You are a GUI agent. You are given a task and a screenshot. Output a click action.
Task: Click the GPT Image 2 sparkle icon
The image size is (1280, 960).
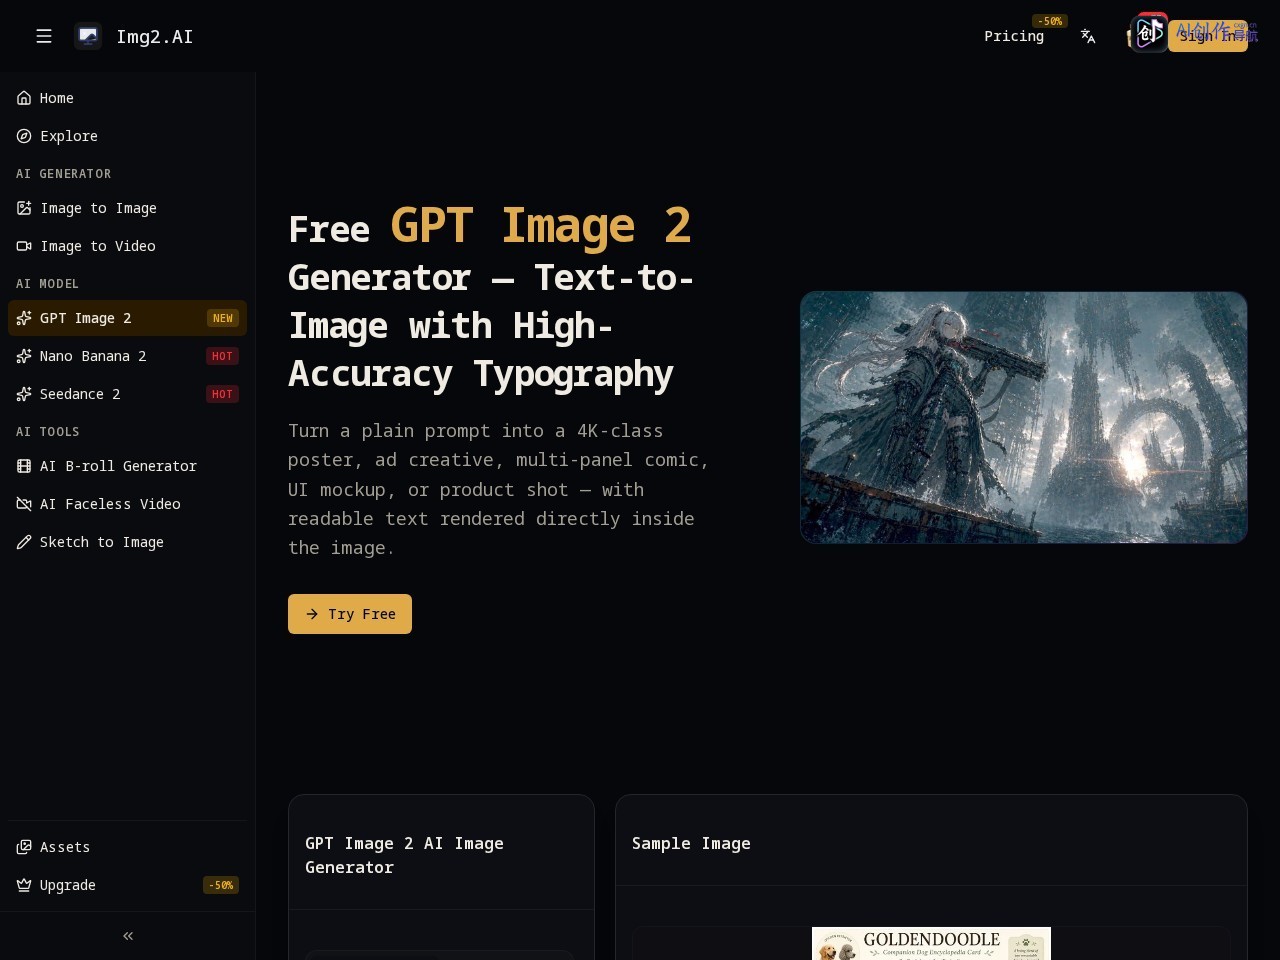pos(24,318)
